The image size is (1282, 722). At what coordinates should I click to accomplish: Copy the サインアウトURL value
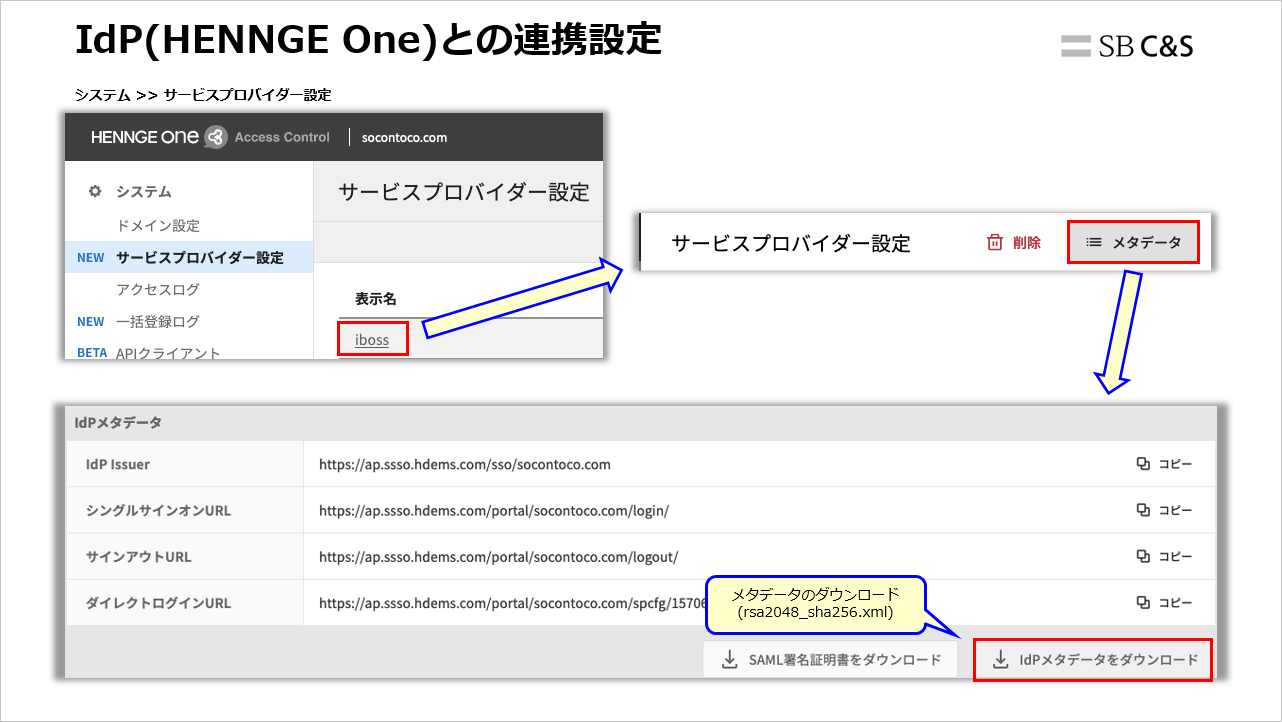1165,556
